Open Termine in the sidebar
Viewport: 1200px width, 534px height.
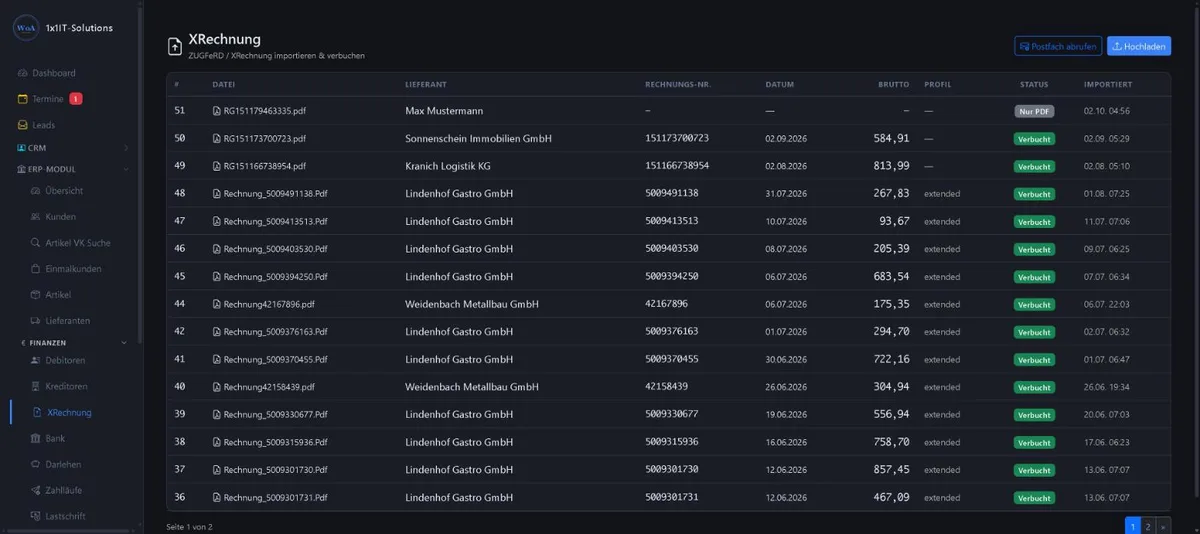(47, 99)
